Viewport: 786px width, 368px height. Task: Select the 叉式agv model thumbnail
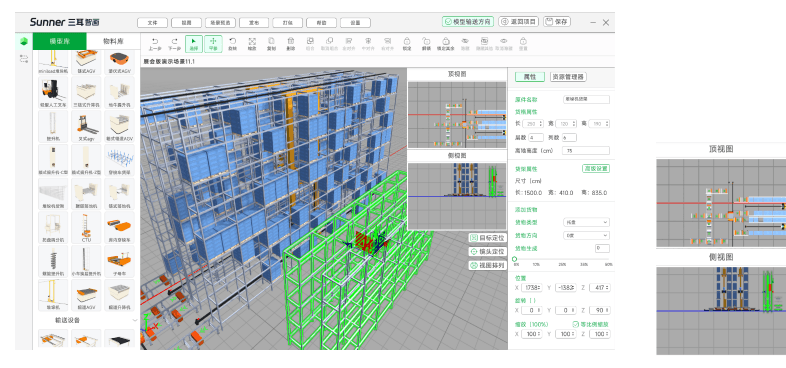[x=86, y=126]
